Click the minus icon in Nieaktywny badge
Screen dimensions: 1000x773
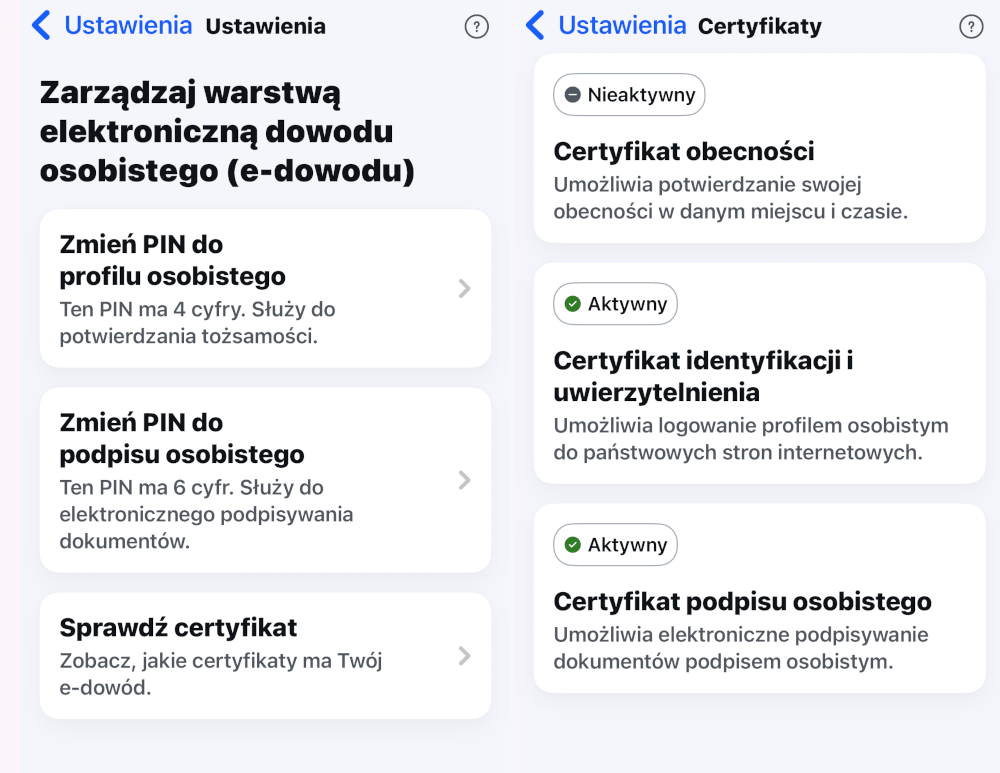(572, 94)
